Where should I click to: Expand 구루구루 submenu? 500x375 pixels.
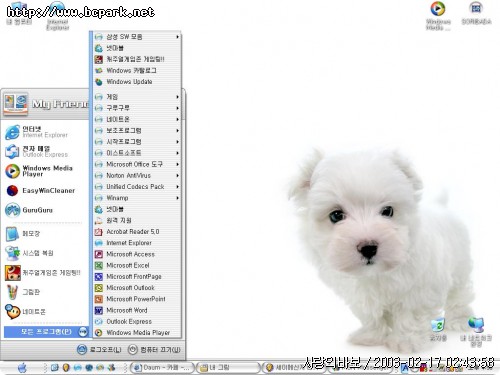[x=137, y=108]
